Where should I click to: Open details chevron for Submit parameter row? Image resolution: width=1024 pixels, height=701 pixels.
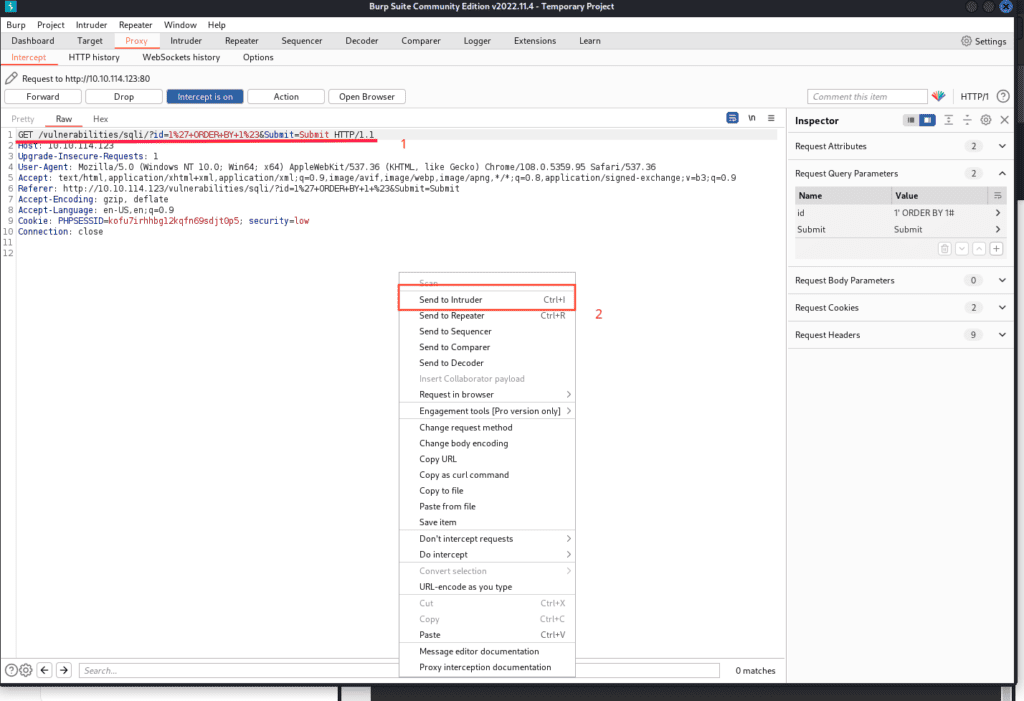pyautogui.click(x=998, y=229)
